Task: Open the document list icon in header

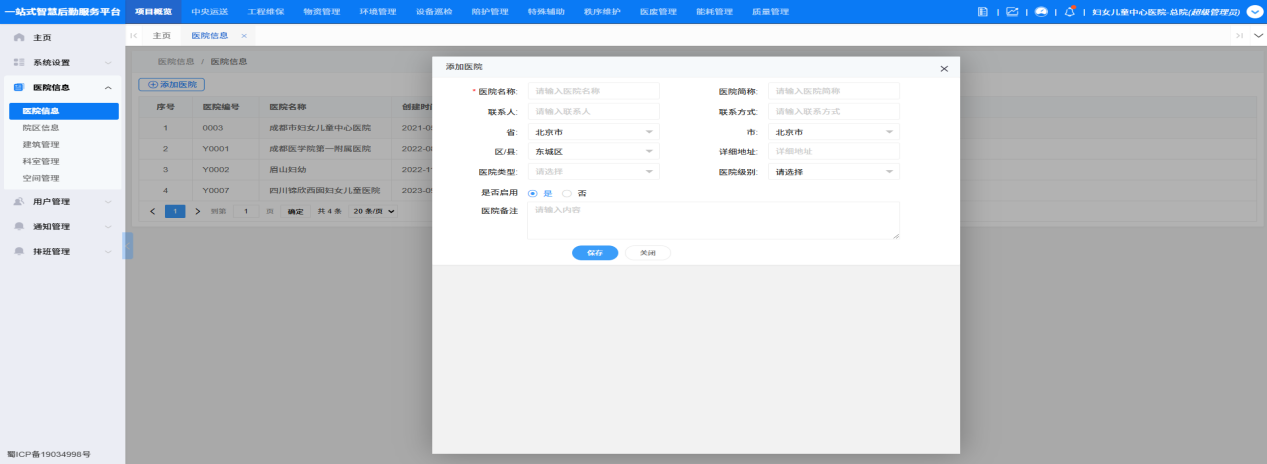Action: pyautogui.click(x=983, y=12)
